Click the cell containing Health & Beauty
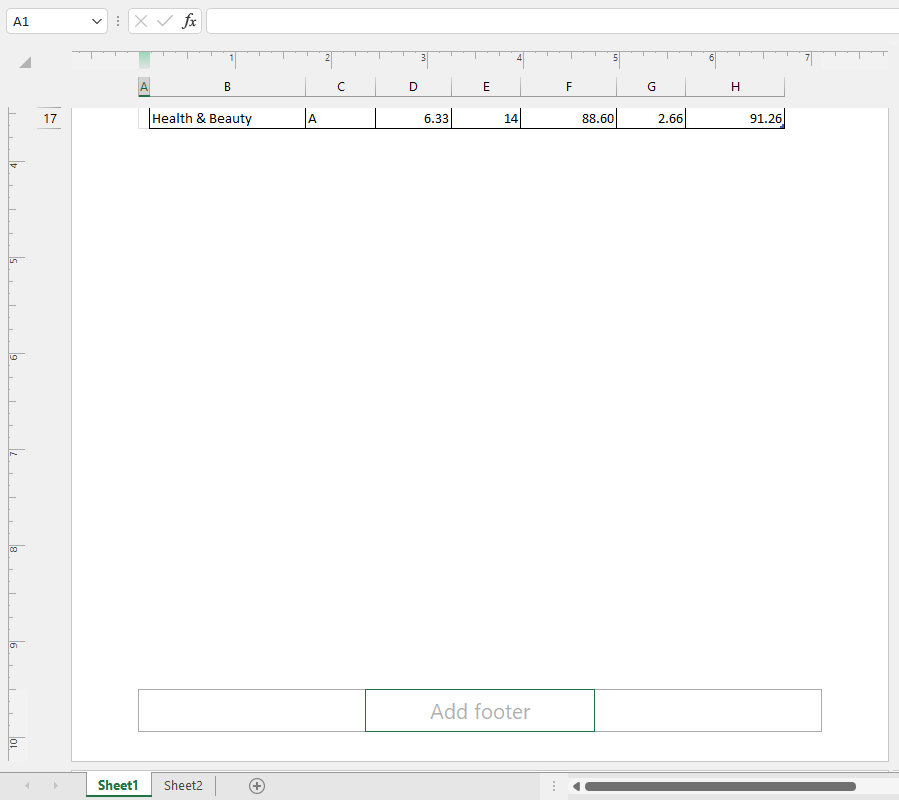Viewport: 899px width, 800px height. 225,118
